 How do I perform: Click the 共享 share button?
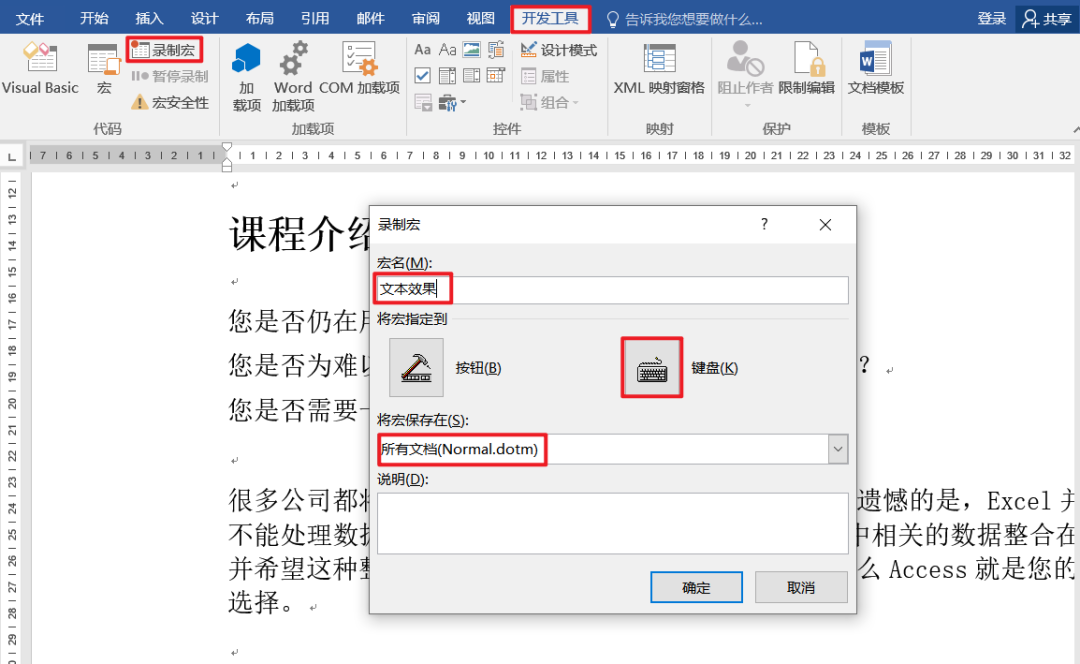(x=1047, y=19)
